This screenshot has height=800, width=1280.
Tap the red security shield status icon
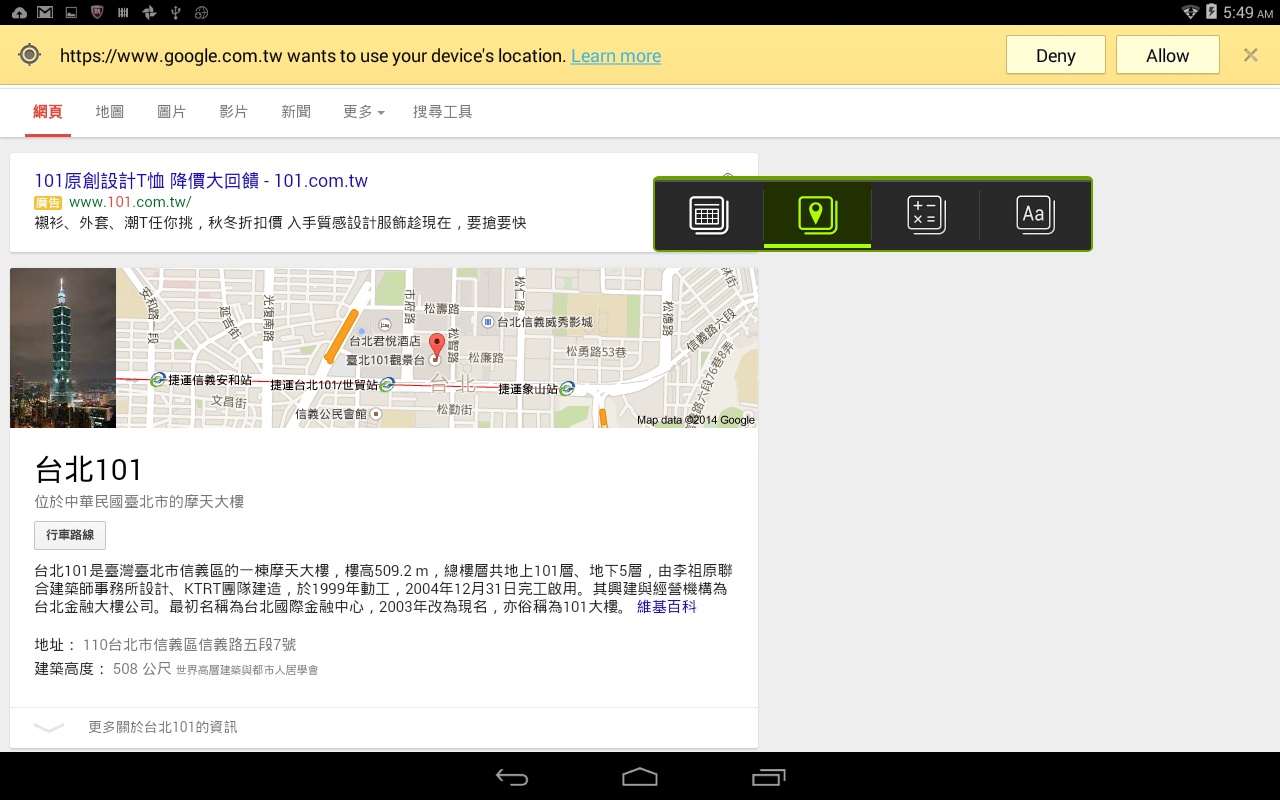(97, 12)
